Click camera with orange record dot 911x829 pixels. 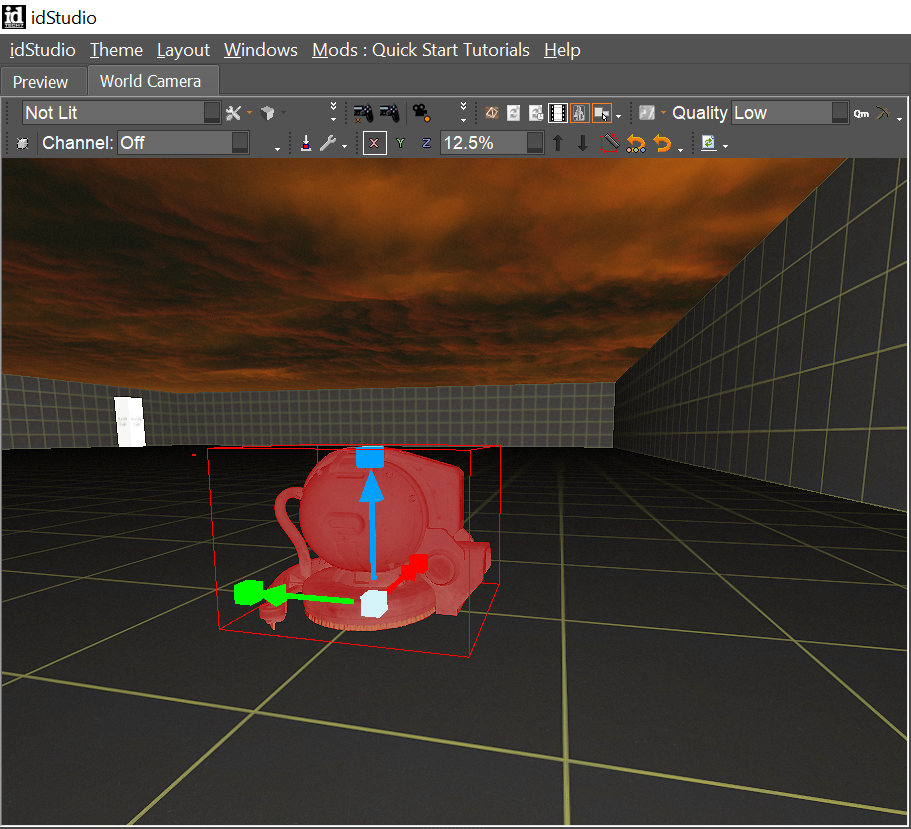point(421,113)
